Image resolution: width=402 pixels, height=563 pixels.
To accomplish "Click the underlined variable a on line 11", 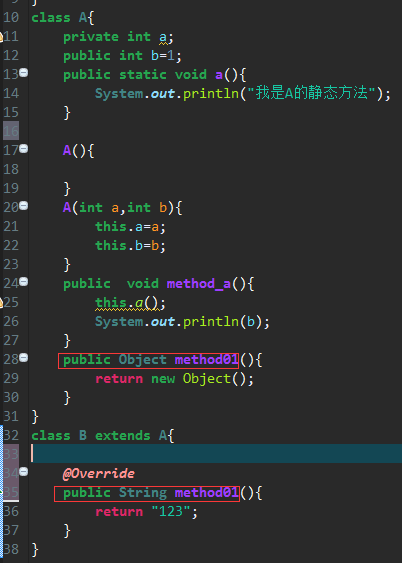I will pyautogui.click(x=163, y=37).
